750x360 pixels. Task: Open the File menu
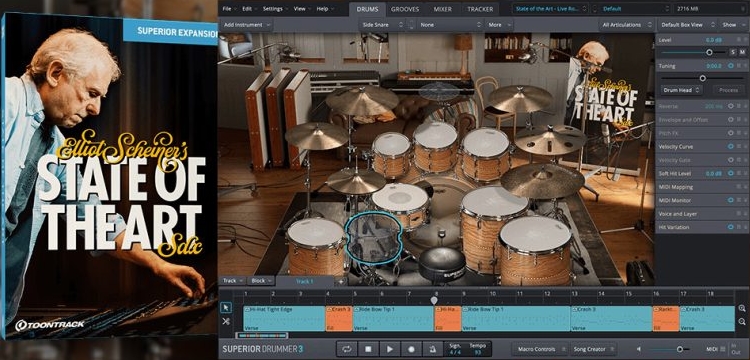tap(229, 9)
